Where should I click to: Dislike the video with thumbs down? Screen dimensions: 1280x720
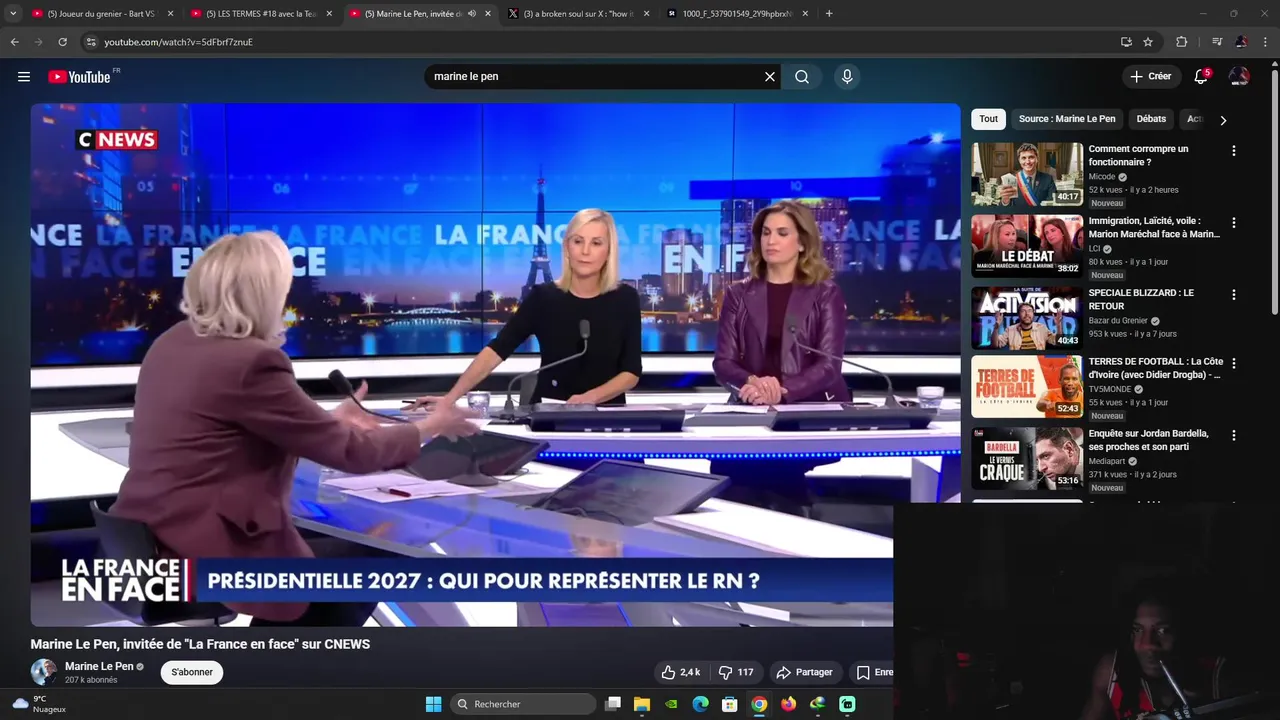pos(736,672)
